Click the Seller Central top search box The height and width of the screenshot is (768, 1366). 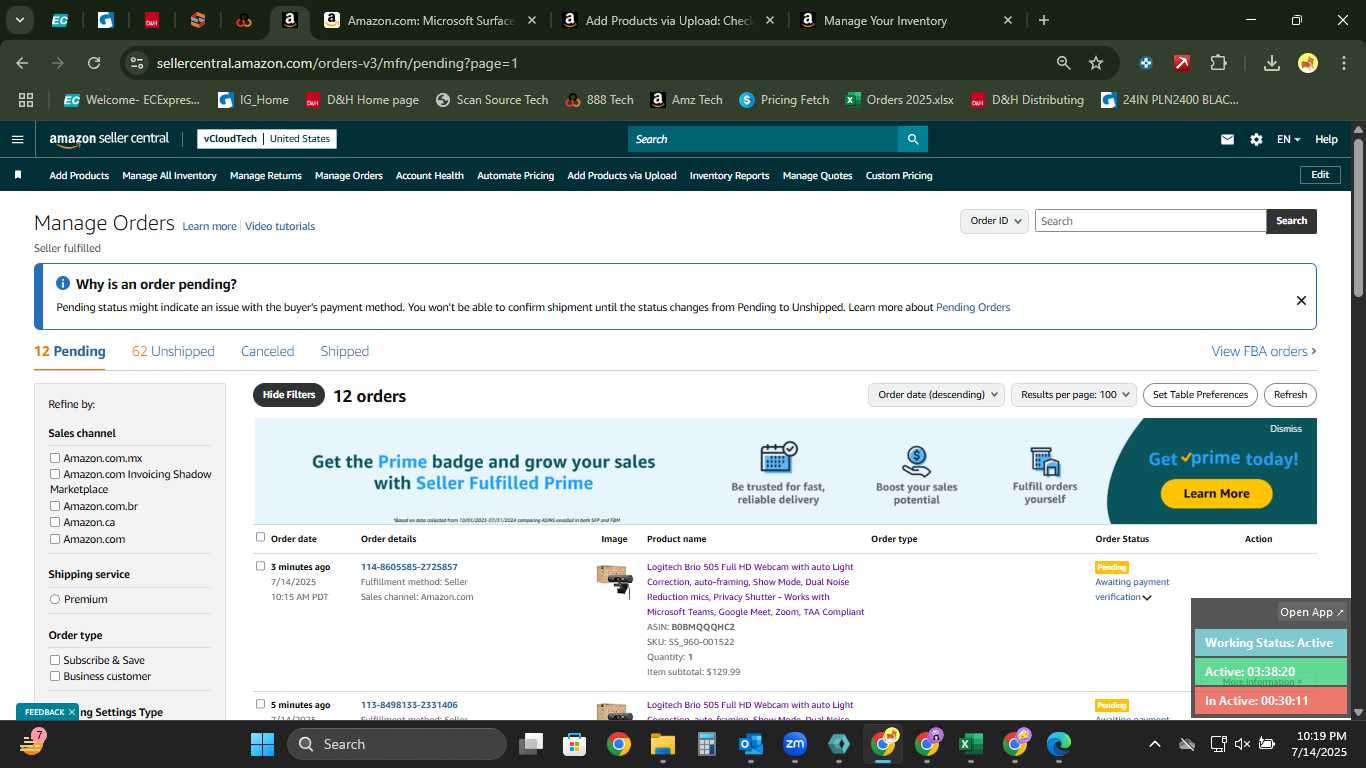763,139
